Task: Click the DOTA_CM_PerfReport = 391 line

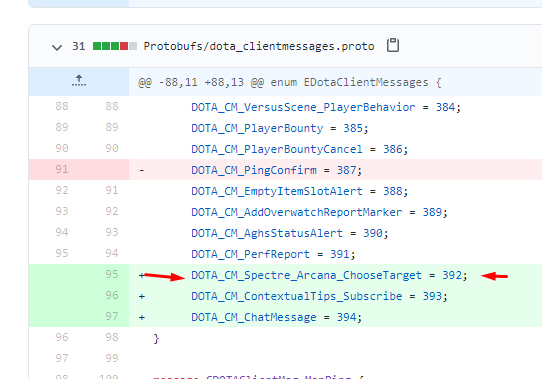Action: [273, 254]
